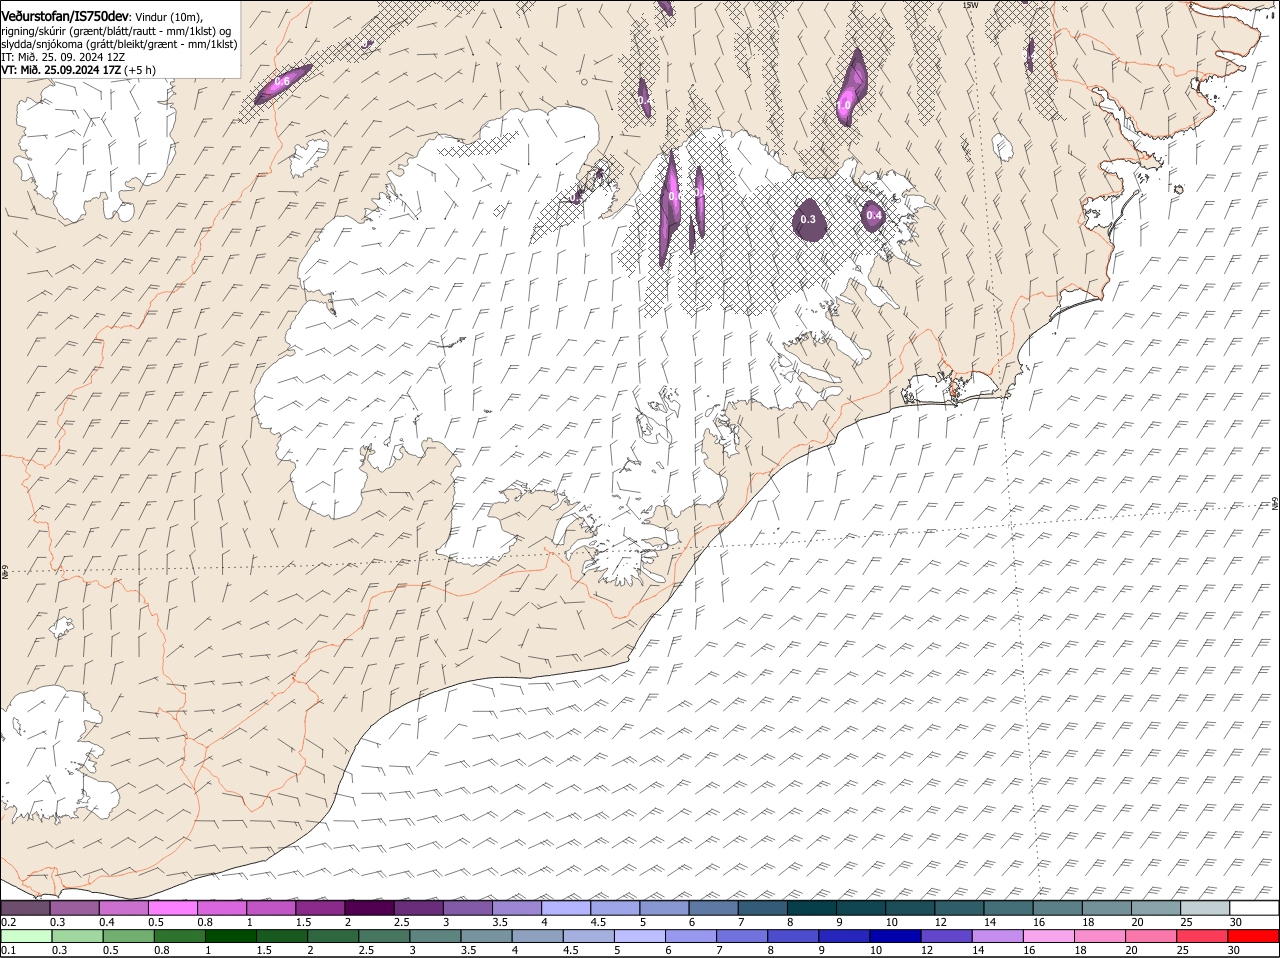Select the darkest purple 2 swatch in snow legend
Screen dimensions: 1280x958
pyautogui.click(x=369, y=908)
